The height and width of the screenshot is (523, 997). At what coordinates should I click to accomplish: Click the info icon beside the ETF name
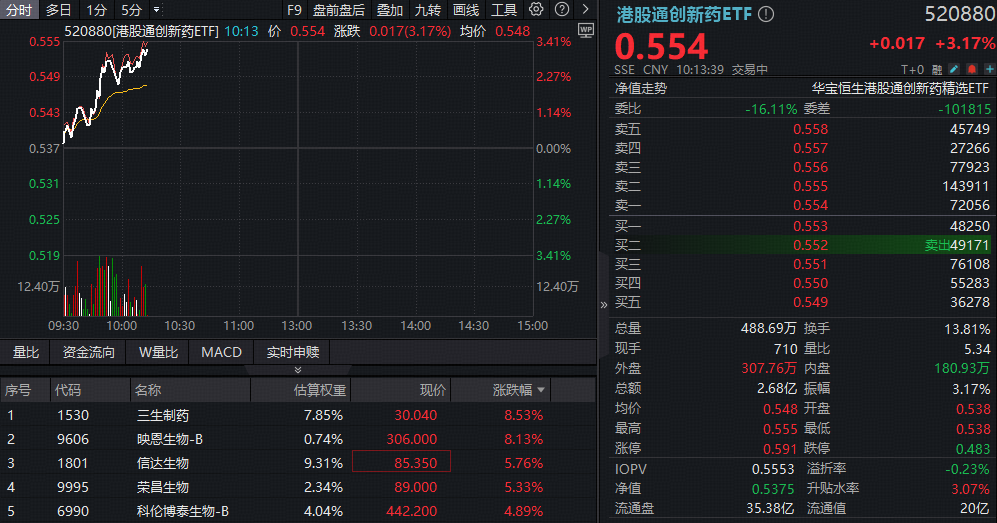coord(766,15)
